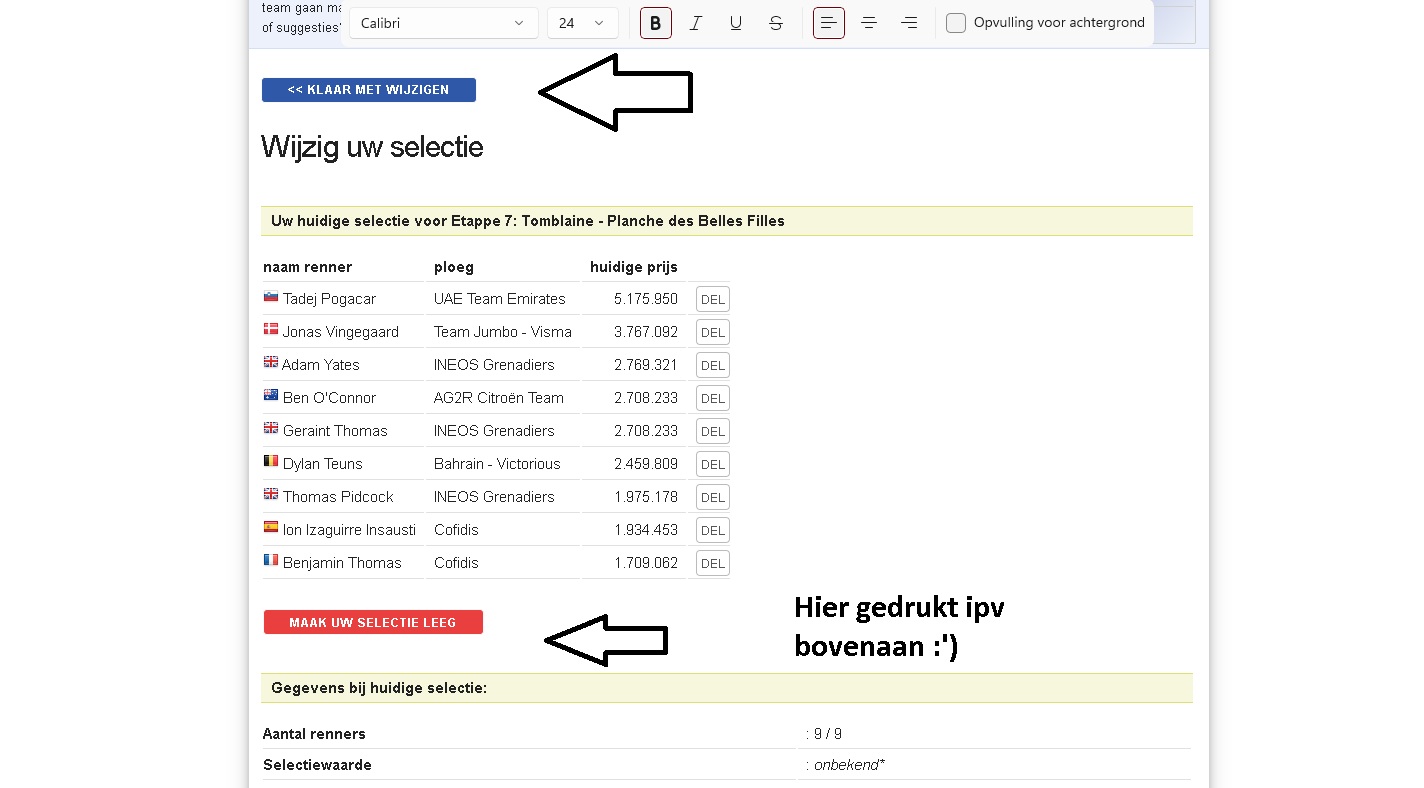
Task: Open the Calibri font dropdown
Action: click(444, 23)
